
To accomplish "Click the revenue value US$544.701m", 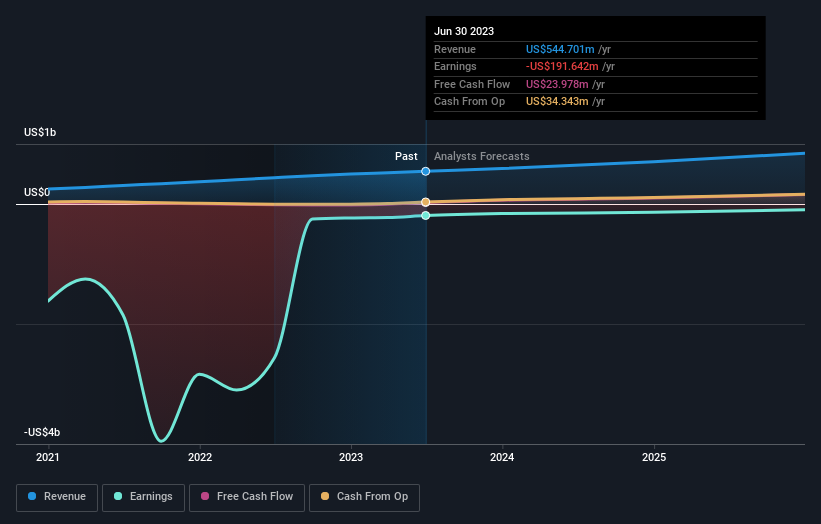I will pos(560,49).
